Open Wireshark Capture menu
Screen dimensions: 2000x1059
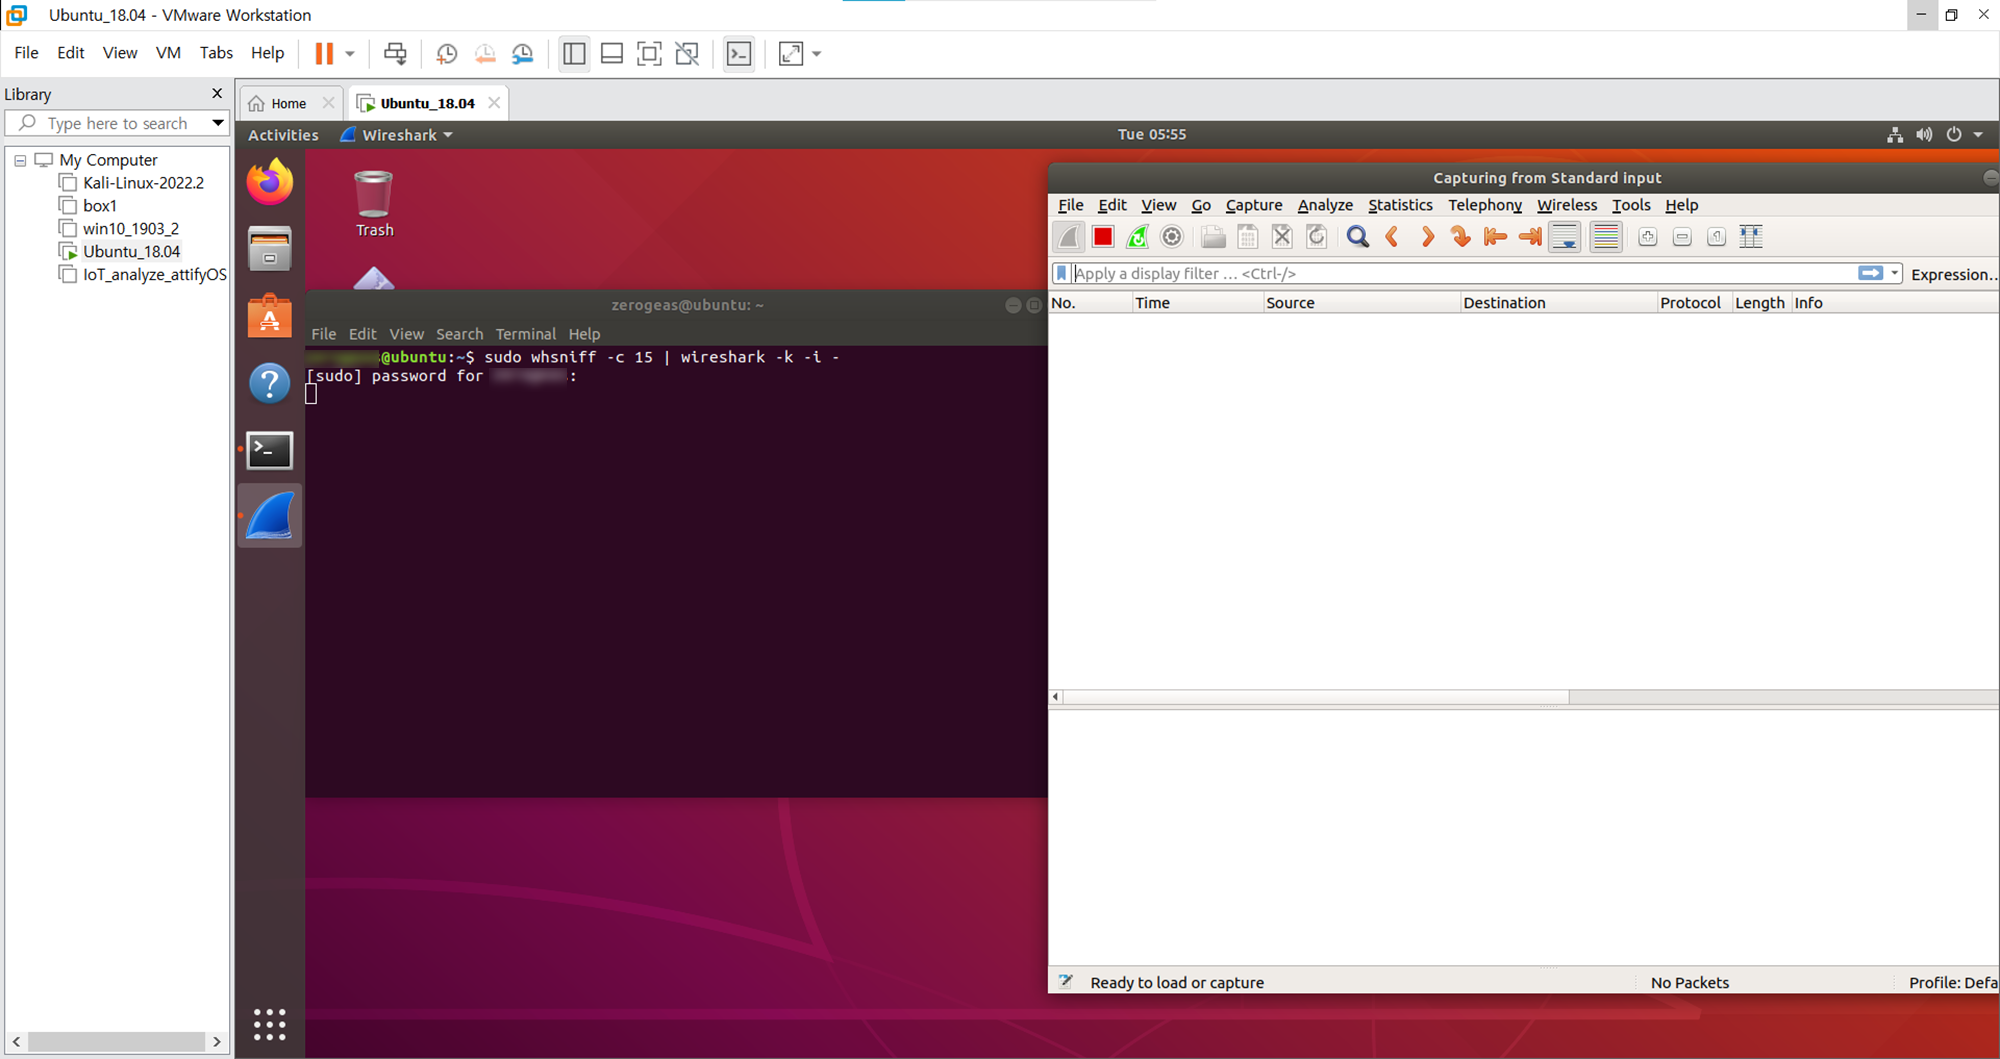pos(1254,205)
